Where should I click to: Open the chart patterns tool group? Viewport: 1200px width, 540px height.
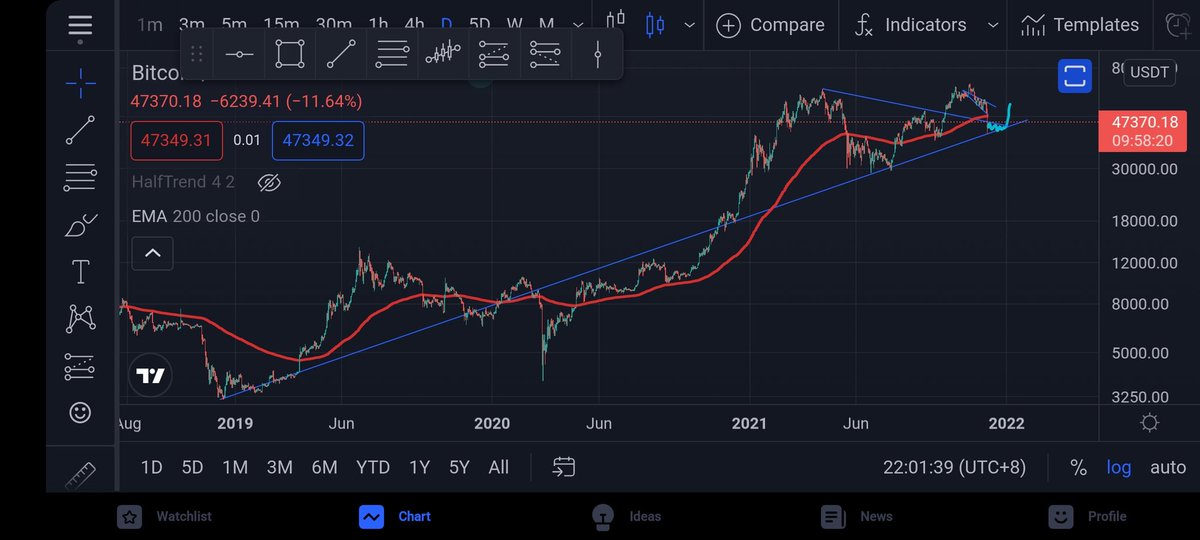[x=80, y=319]
